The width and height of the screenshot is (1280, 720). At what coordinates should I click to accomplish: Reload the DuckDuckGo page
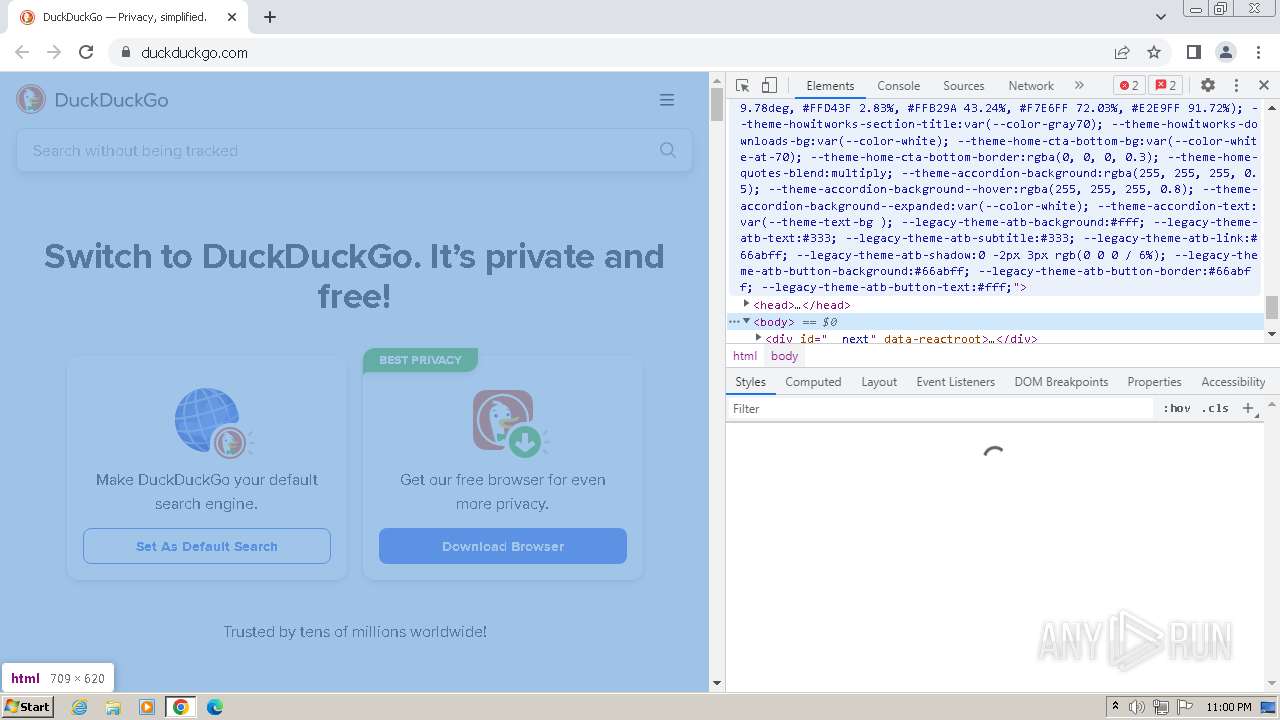tap(86, 52)
